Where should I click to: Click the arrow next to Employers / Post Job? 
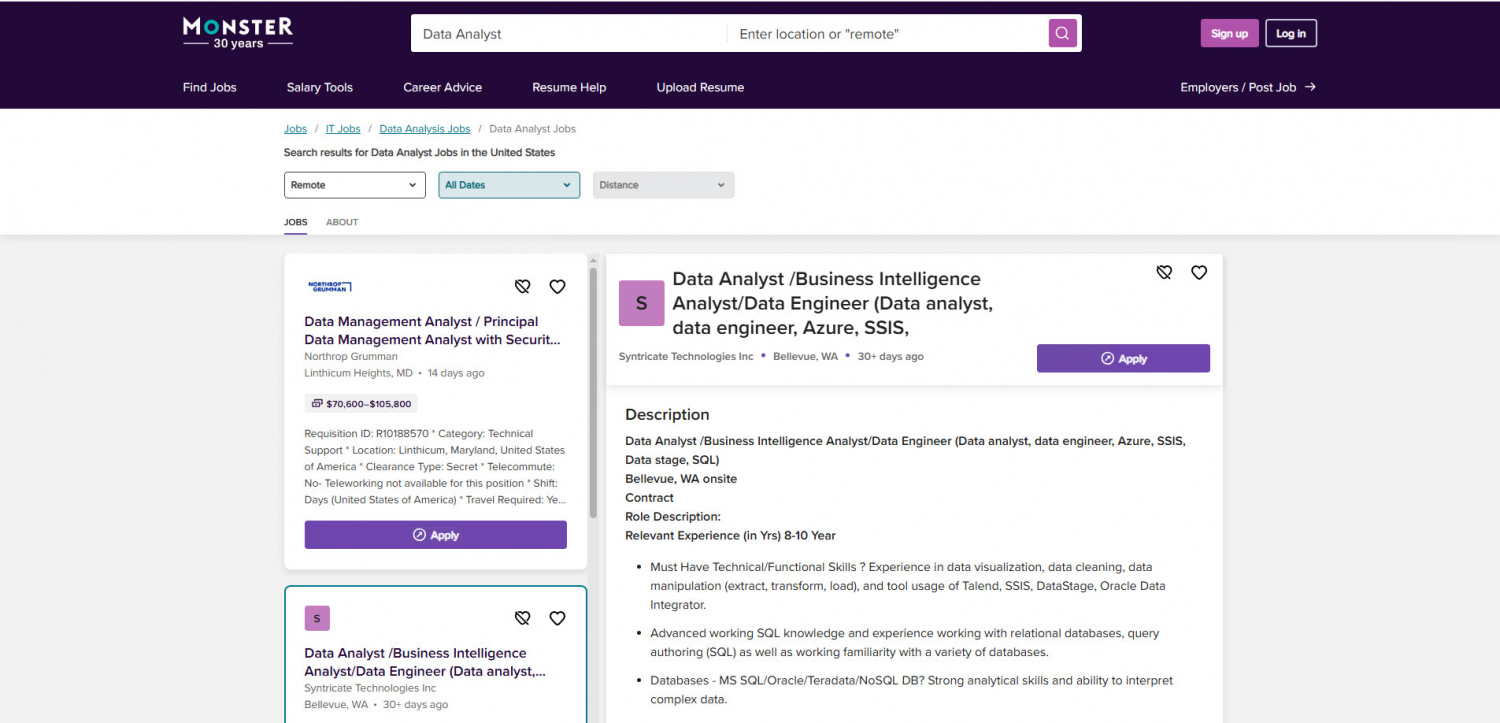click(1310, 87)
